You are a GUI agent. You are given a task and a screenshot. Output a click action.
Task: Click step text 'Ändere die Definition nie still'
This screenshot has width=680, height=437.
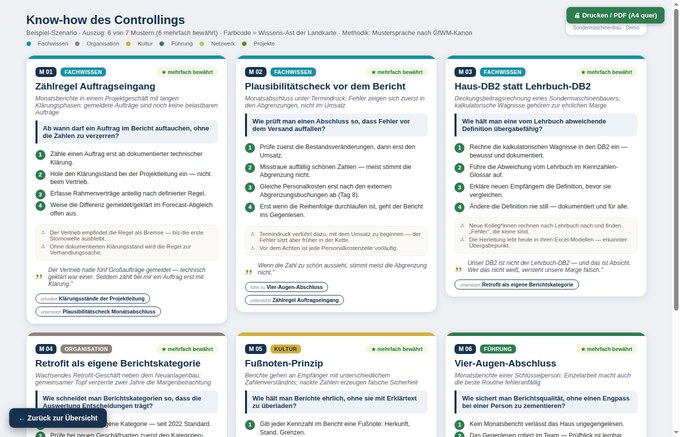549,206
